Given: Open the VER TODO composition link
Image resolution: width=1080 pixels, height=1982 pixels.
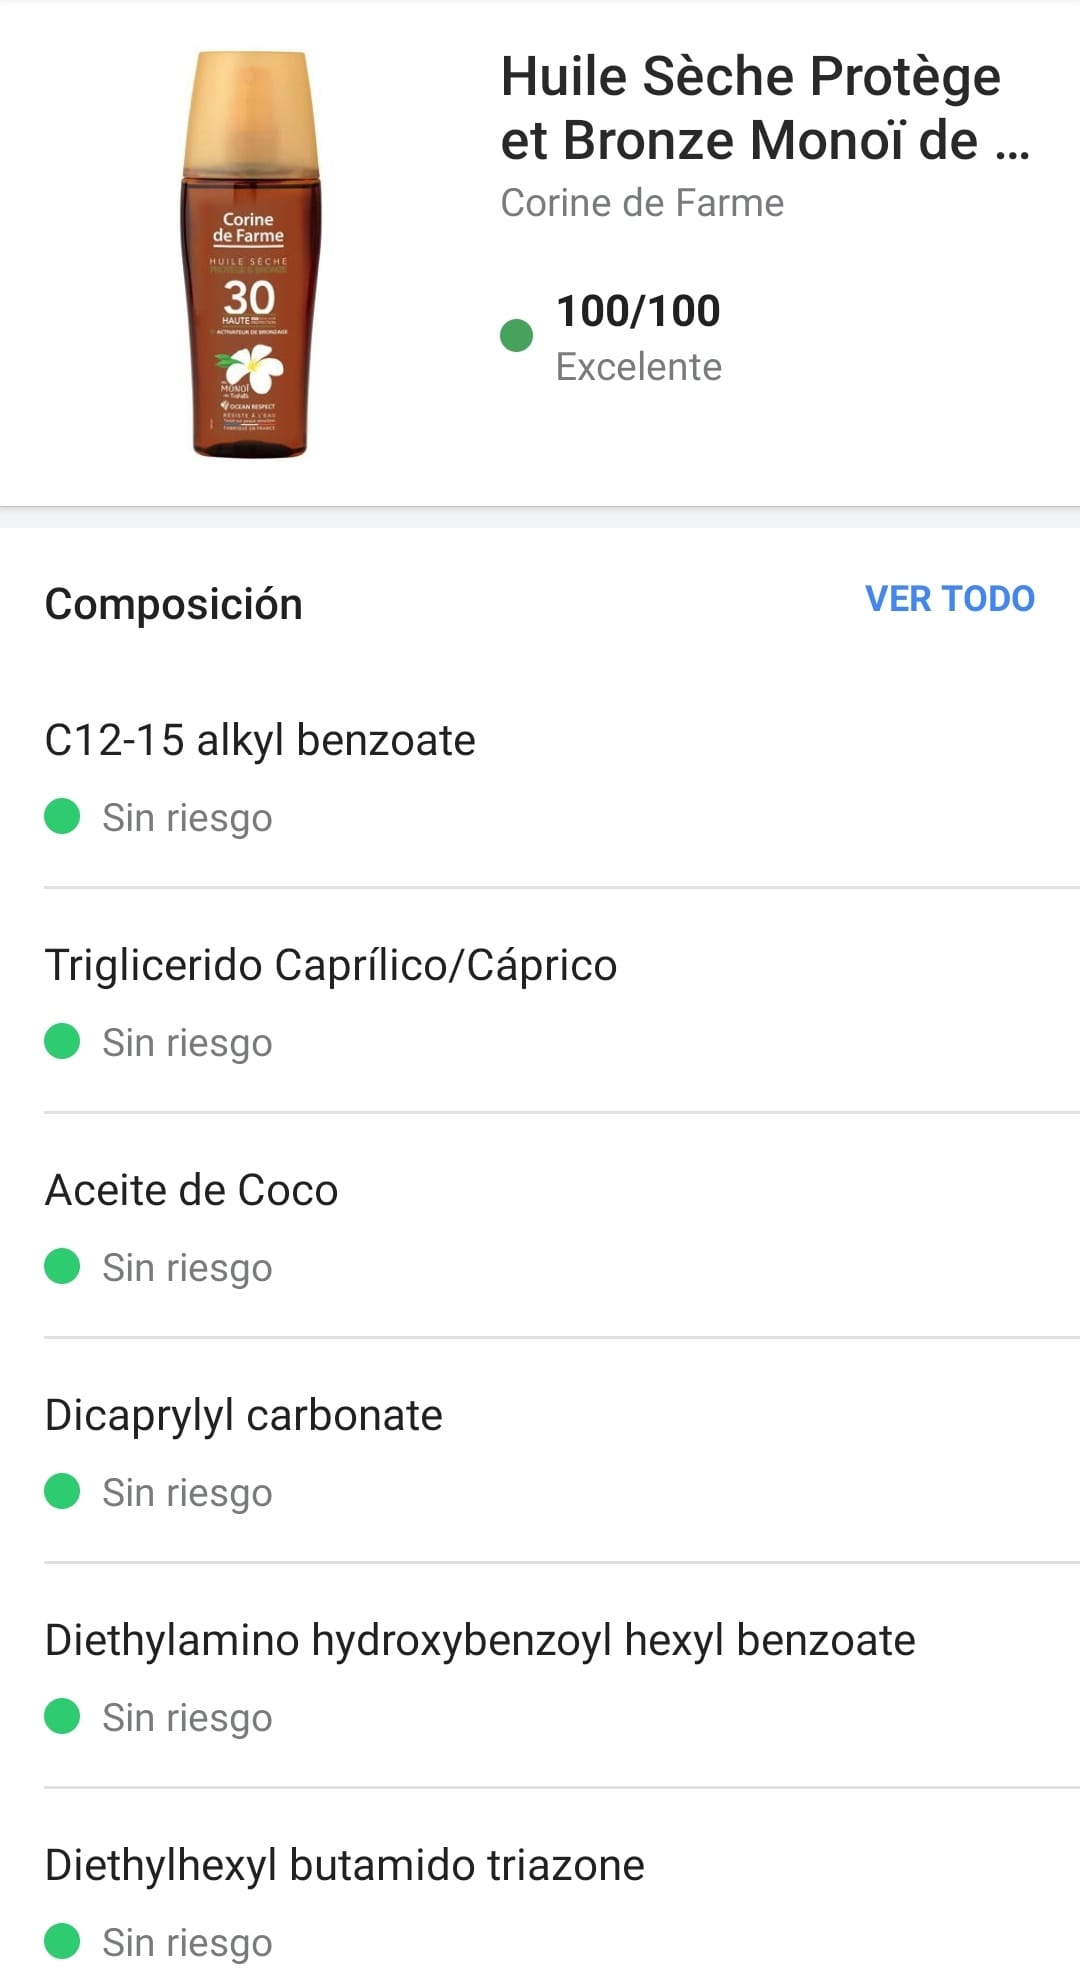Looking at the screenshot, I should click(949, 599).
